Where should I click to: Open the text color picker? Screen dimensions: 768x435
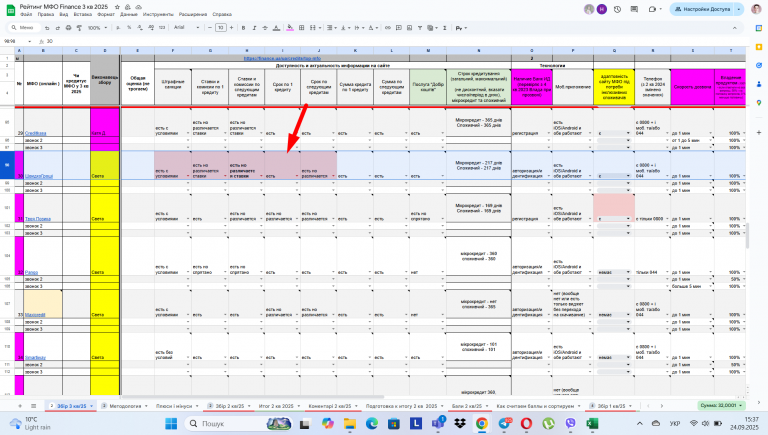click(276, 28)
